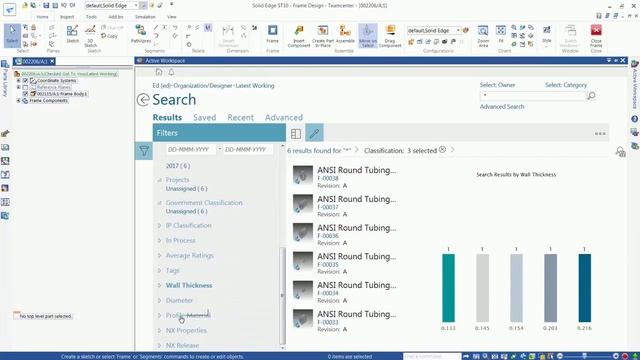Open the notifications bell in Active Workspace
Viewport: 640px width, 360px height.
click(171, 72)
